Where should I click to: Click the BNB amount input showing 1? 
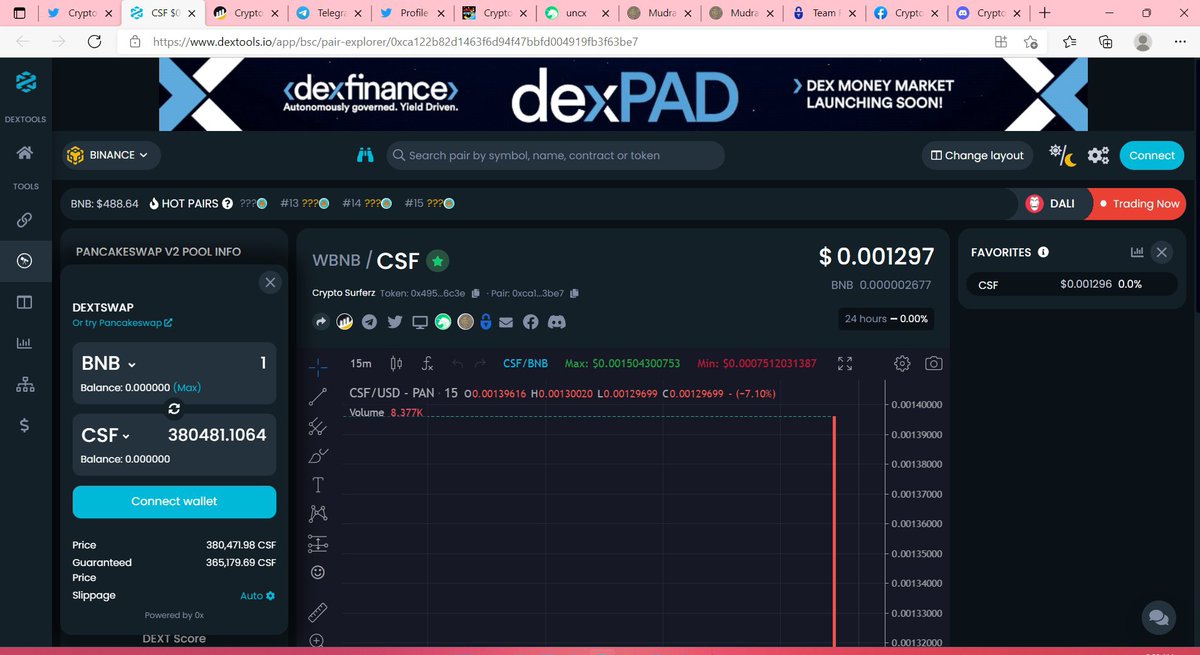(263, 363)
